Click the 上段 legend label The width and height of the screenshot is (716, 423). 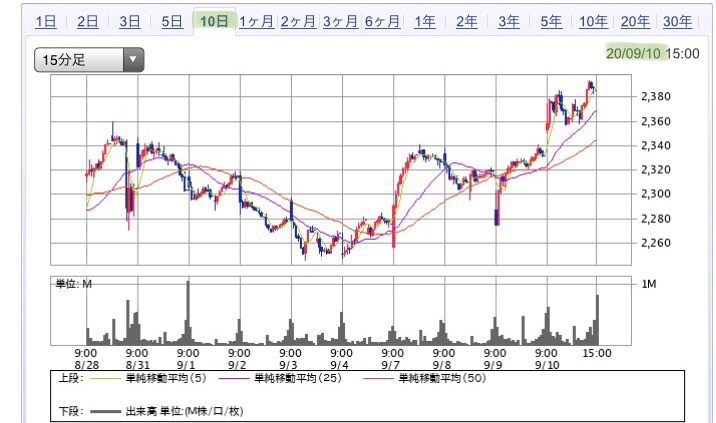point(70,378)
